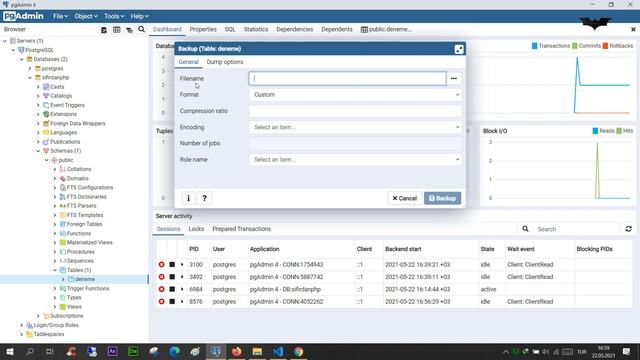Open the Prepared Transactions tab
This screenshot has height=360, width=640.
tap(242, 229)
